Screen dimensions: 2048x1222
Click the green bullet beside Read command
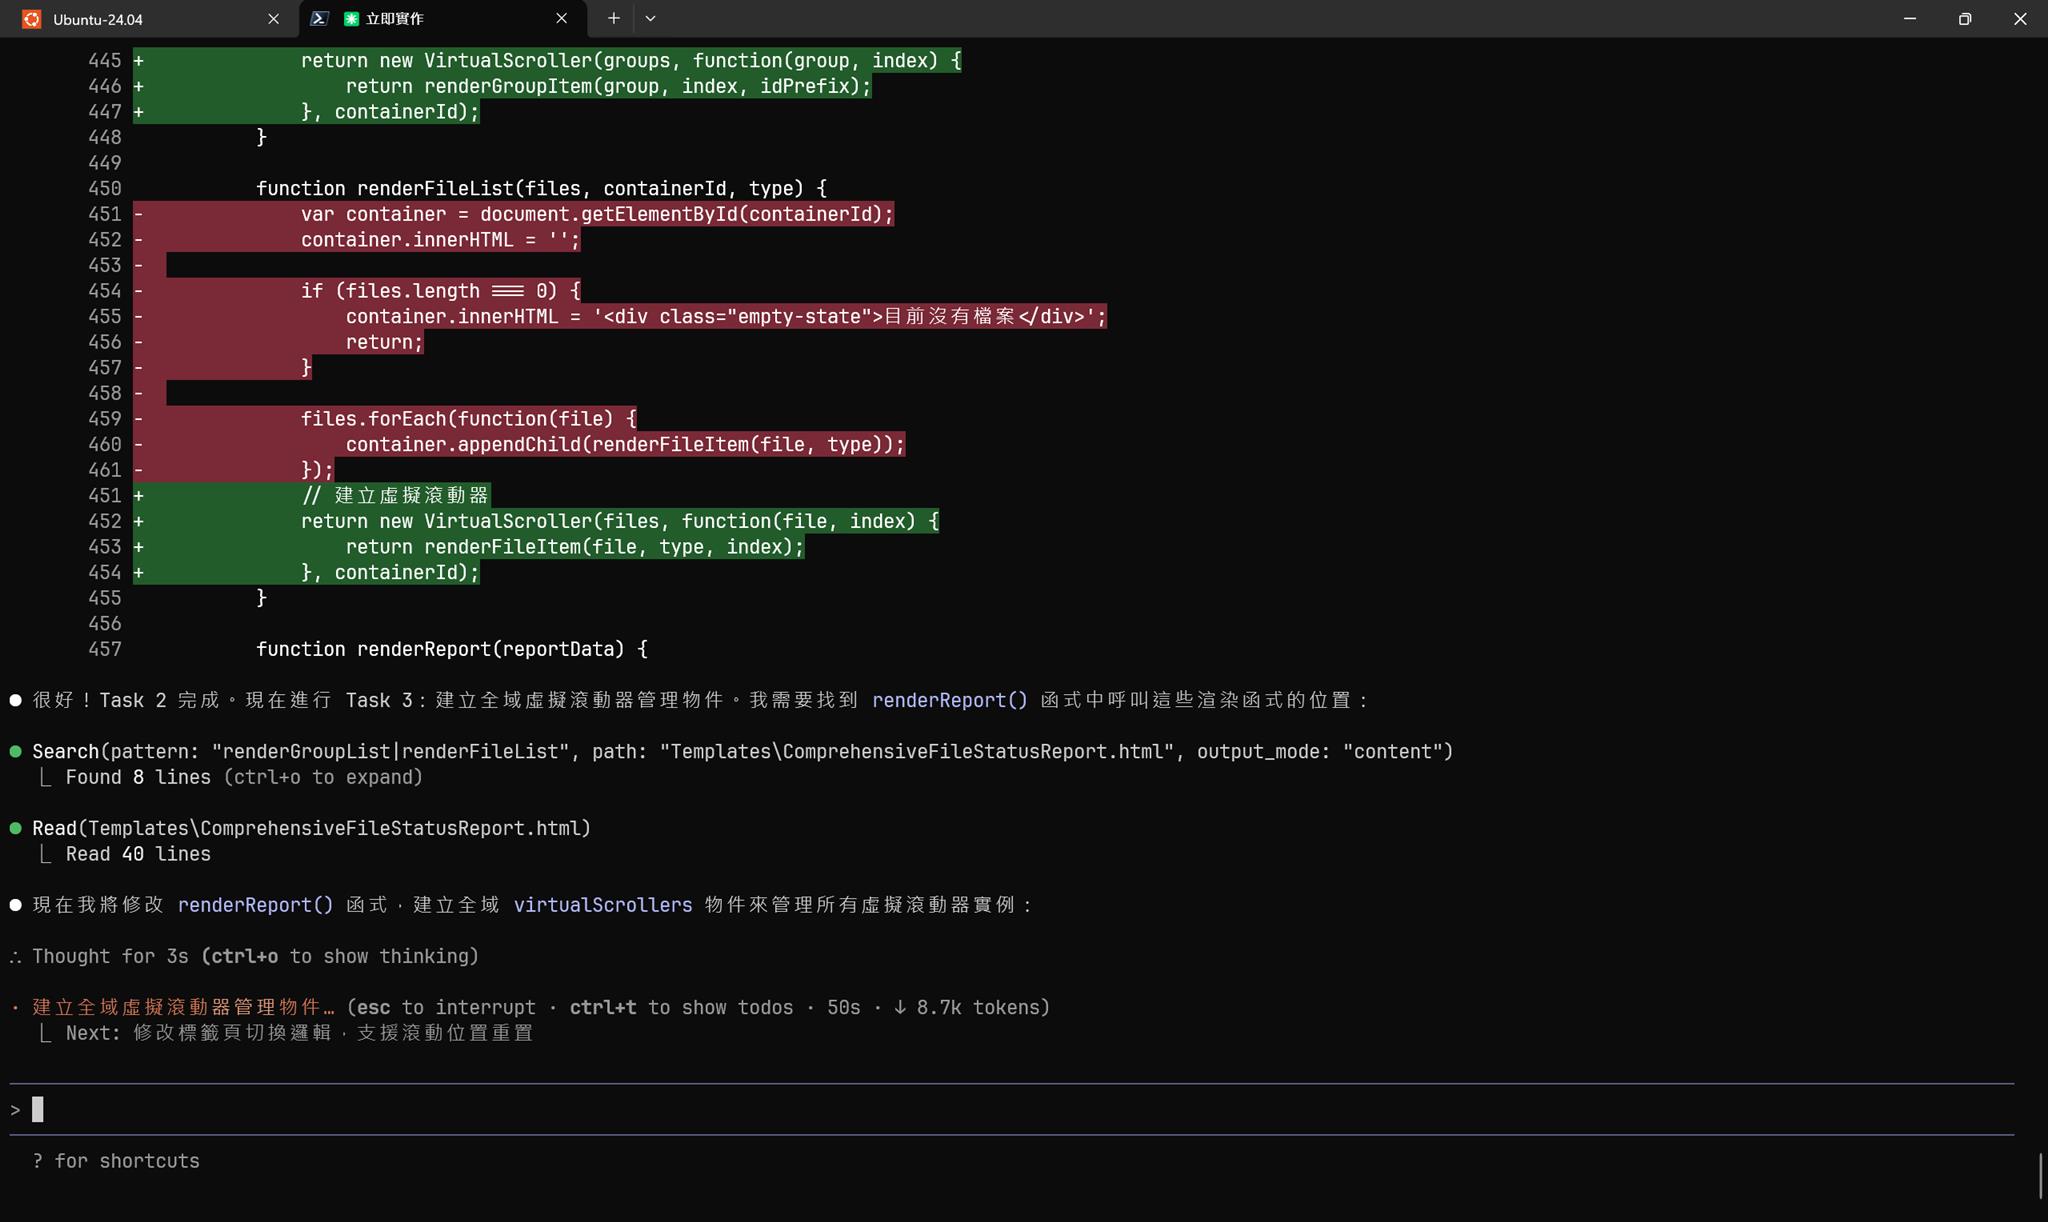point(16,828)
